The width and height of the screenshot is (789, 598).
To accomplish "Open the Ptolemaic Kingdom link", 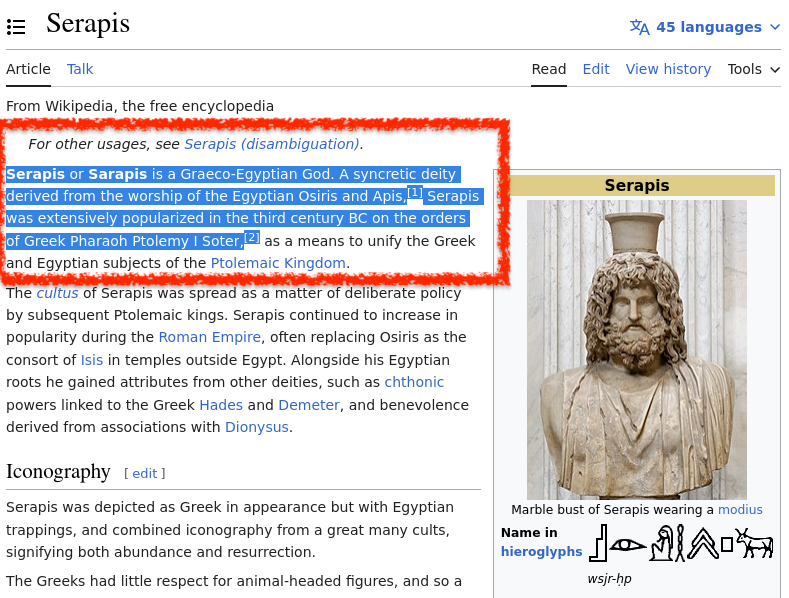I will point(278,263).
